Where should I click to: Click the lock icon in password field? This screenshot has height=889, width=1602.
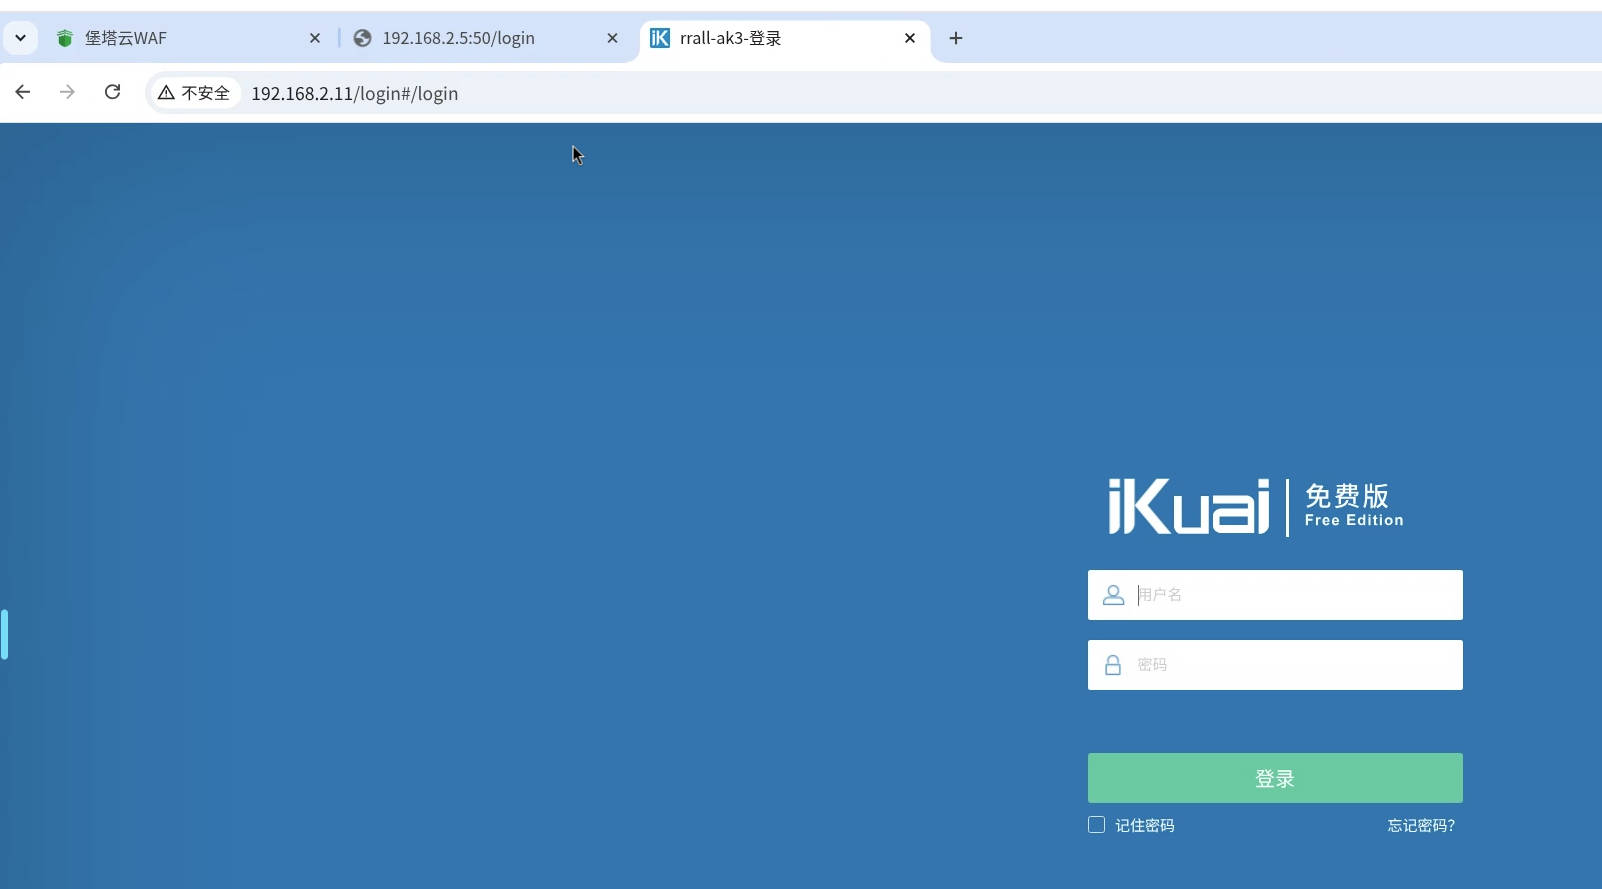point(1113,665)
